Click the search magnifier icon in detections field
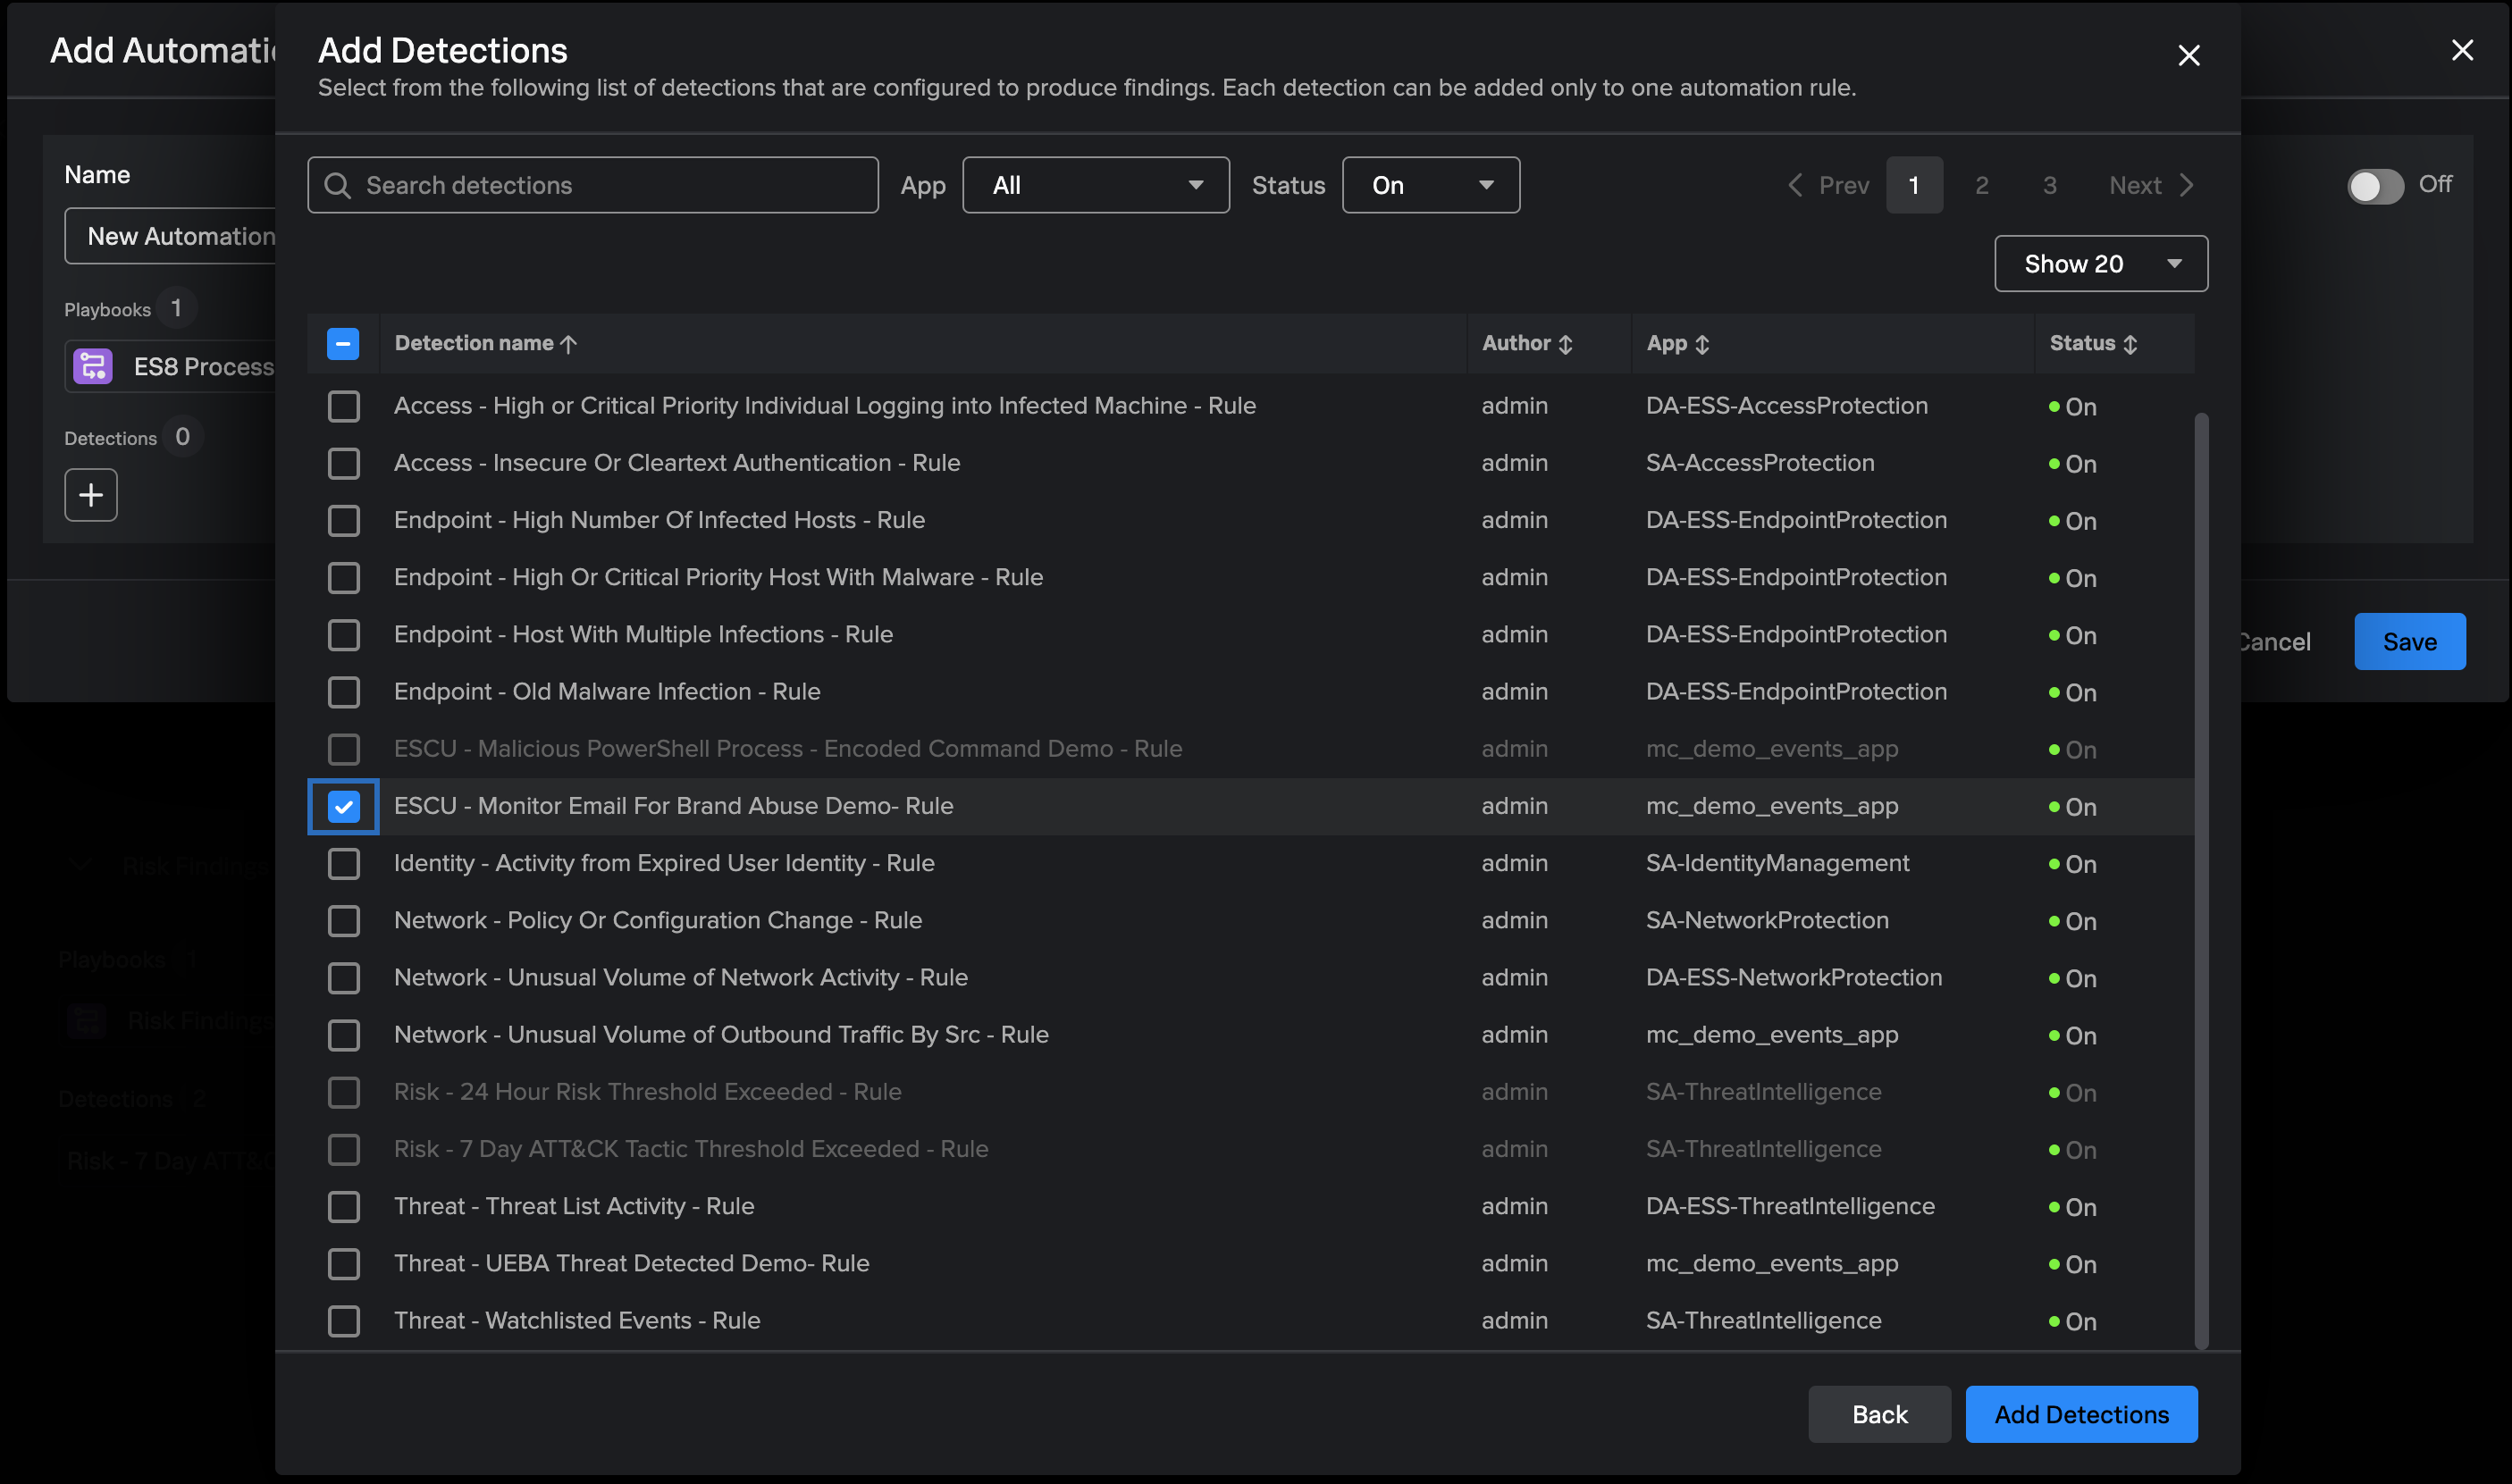Screen dimensions: 2512x1484 click(x=338, y=185)
